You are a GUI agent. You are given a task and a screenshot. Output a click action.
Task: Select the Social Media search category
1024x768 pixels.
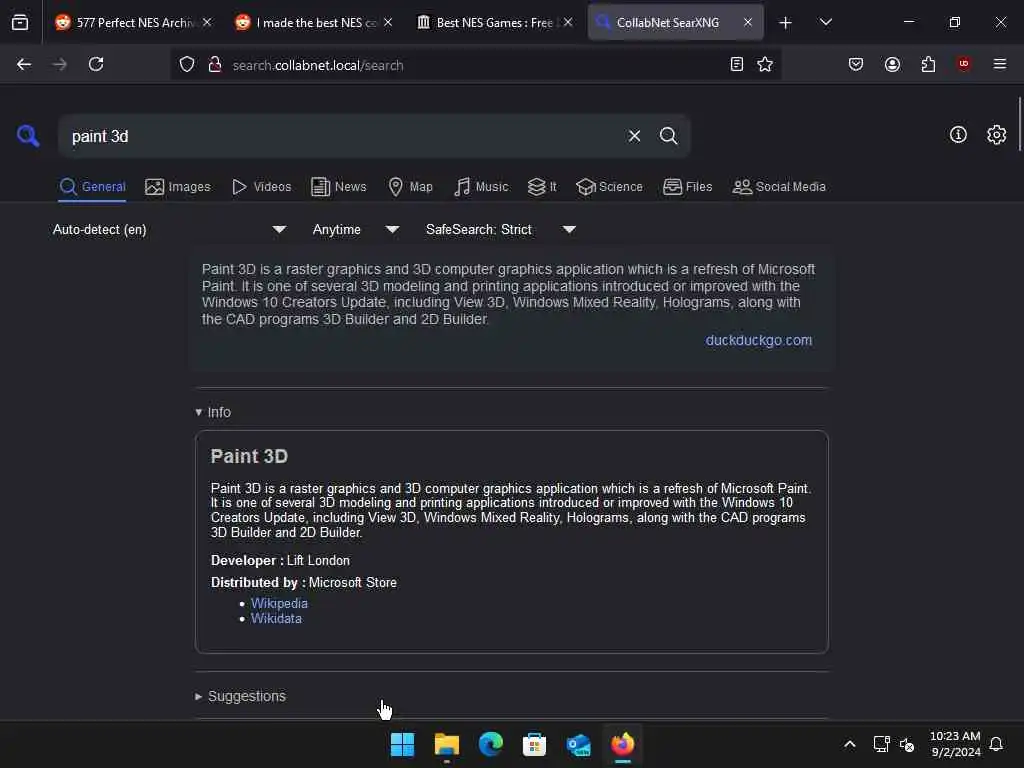pyautogui.click(x=778, y=187)
